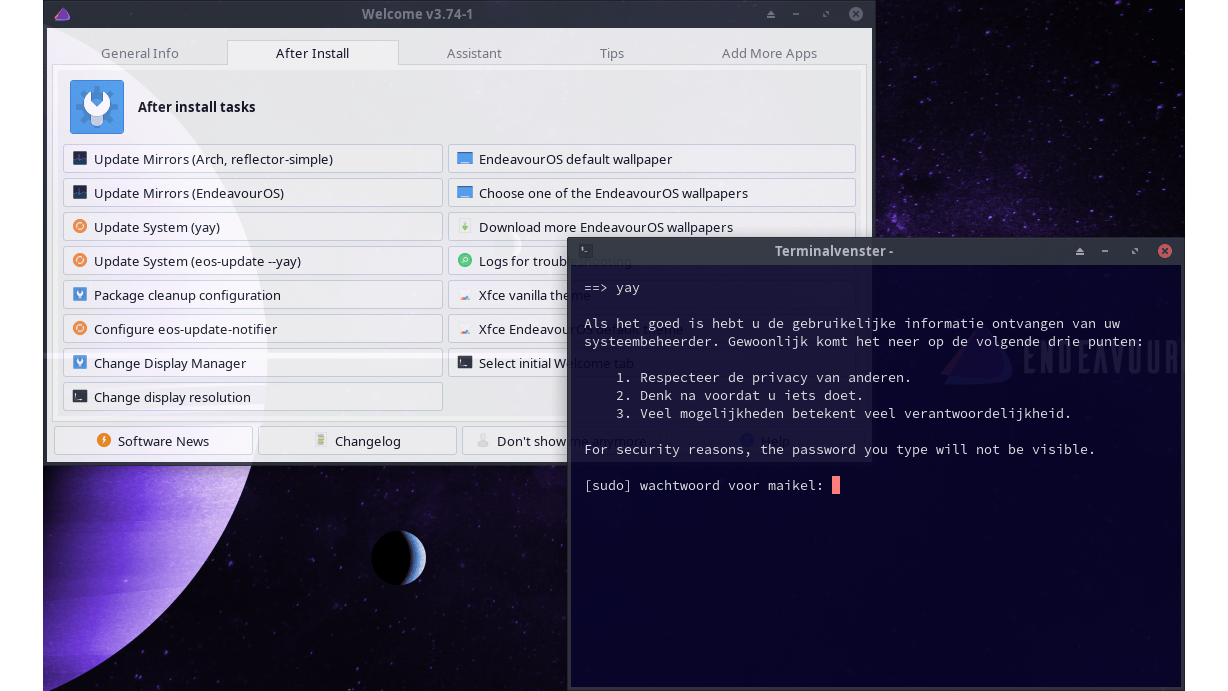
Task: Click the Change display resolution terminal icon
Action: pyautogui.click(x=80, y=397)
